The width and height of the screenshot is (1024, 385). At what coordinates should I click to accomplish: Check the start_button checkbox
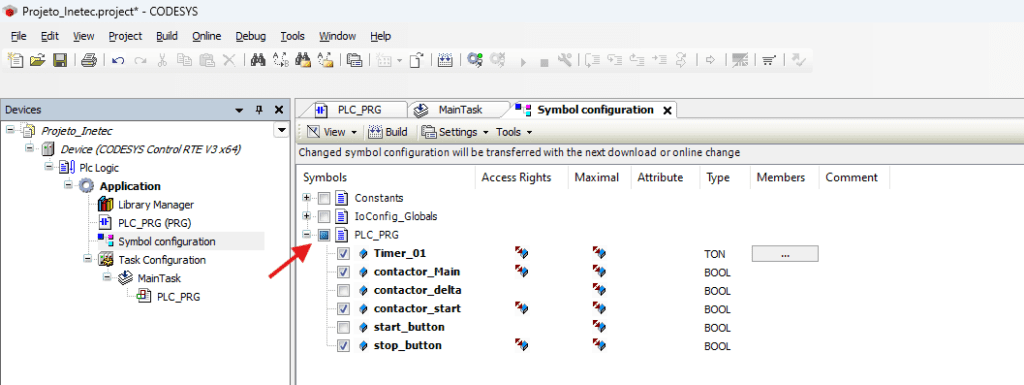click(x=344, y=327)
